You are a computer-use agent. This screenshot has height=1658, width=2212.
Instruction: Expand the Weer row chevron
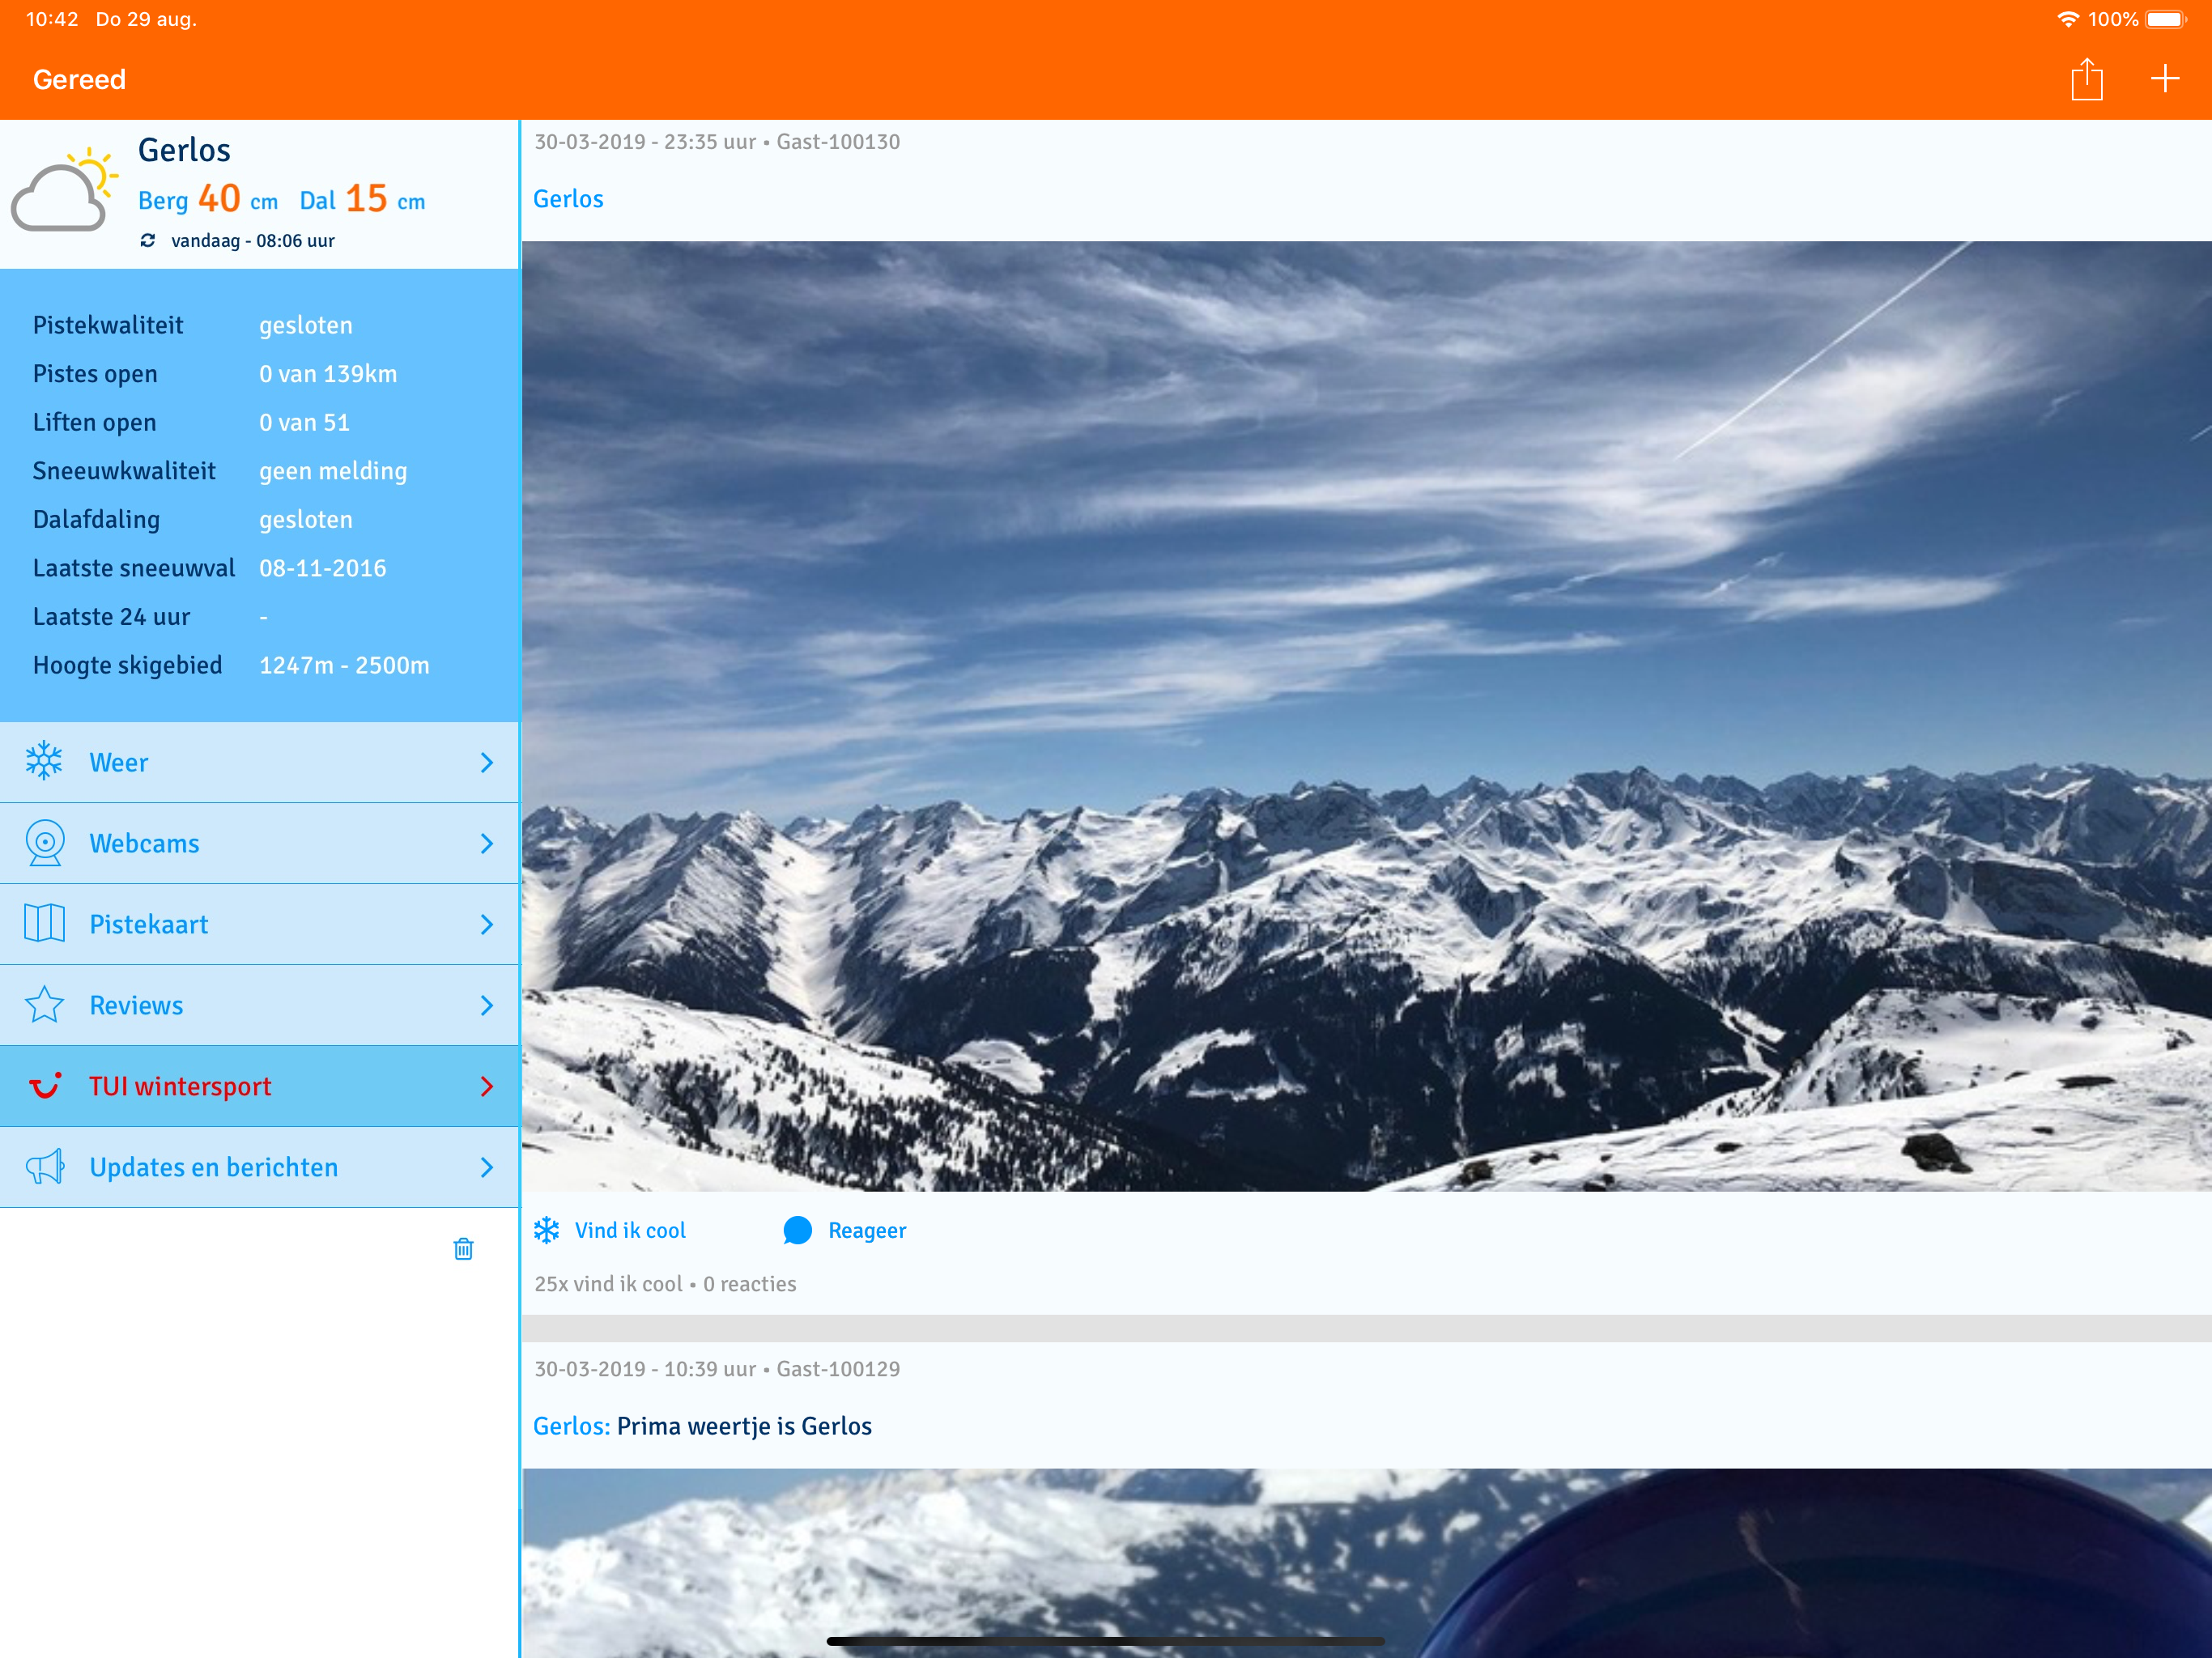pos(487,763)
